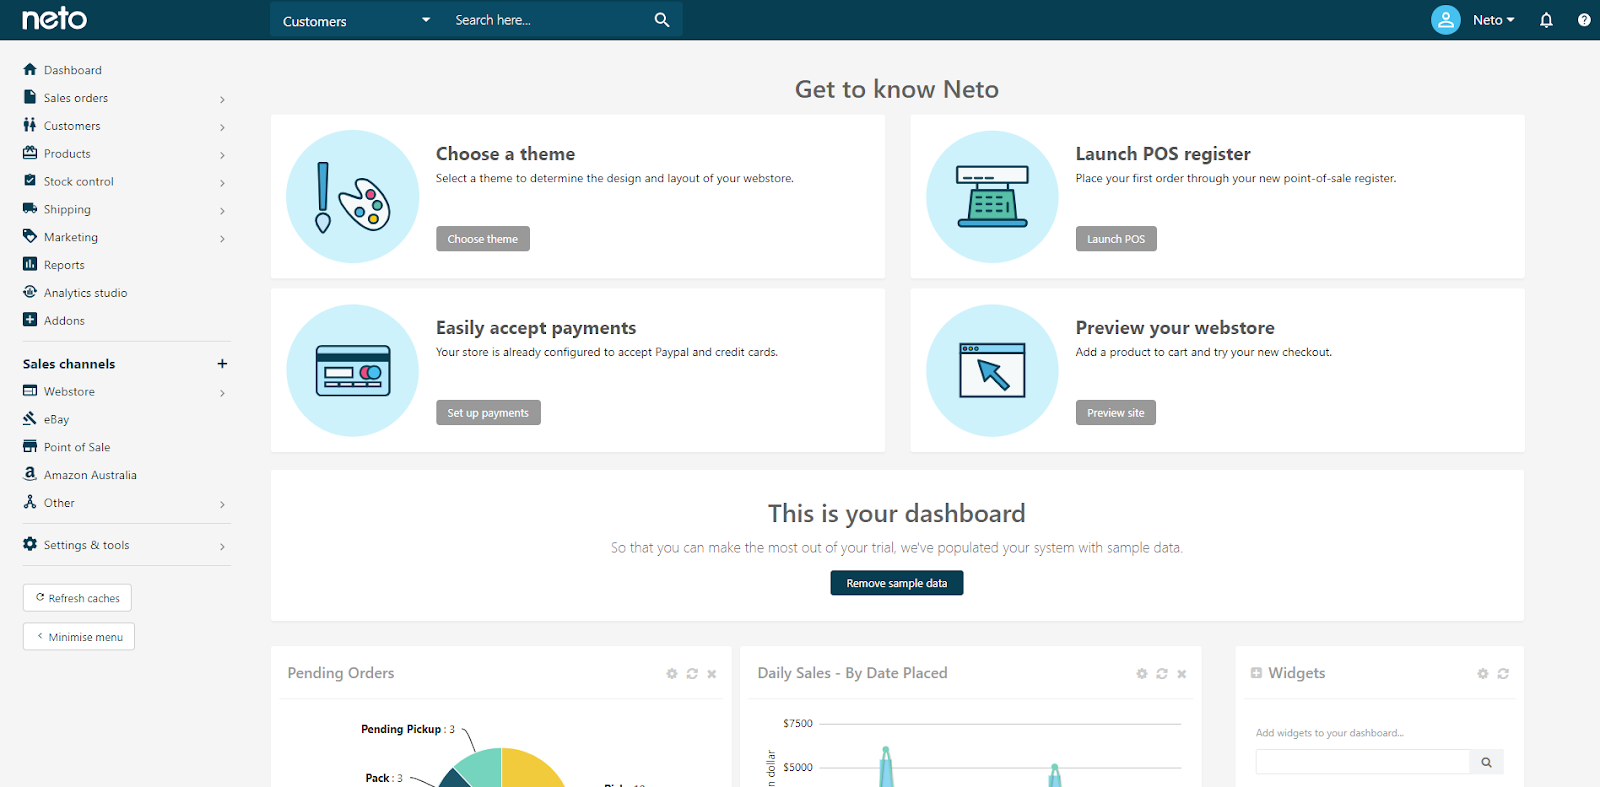Click the Reports chart icon
The height and width of the screenshot is (787, 1600).
30,264
